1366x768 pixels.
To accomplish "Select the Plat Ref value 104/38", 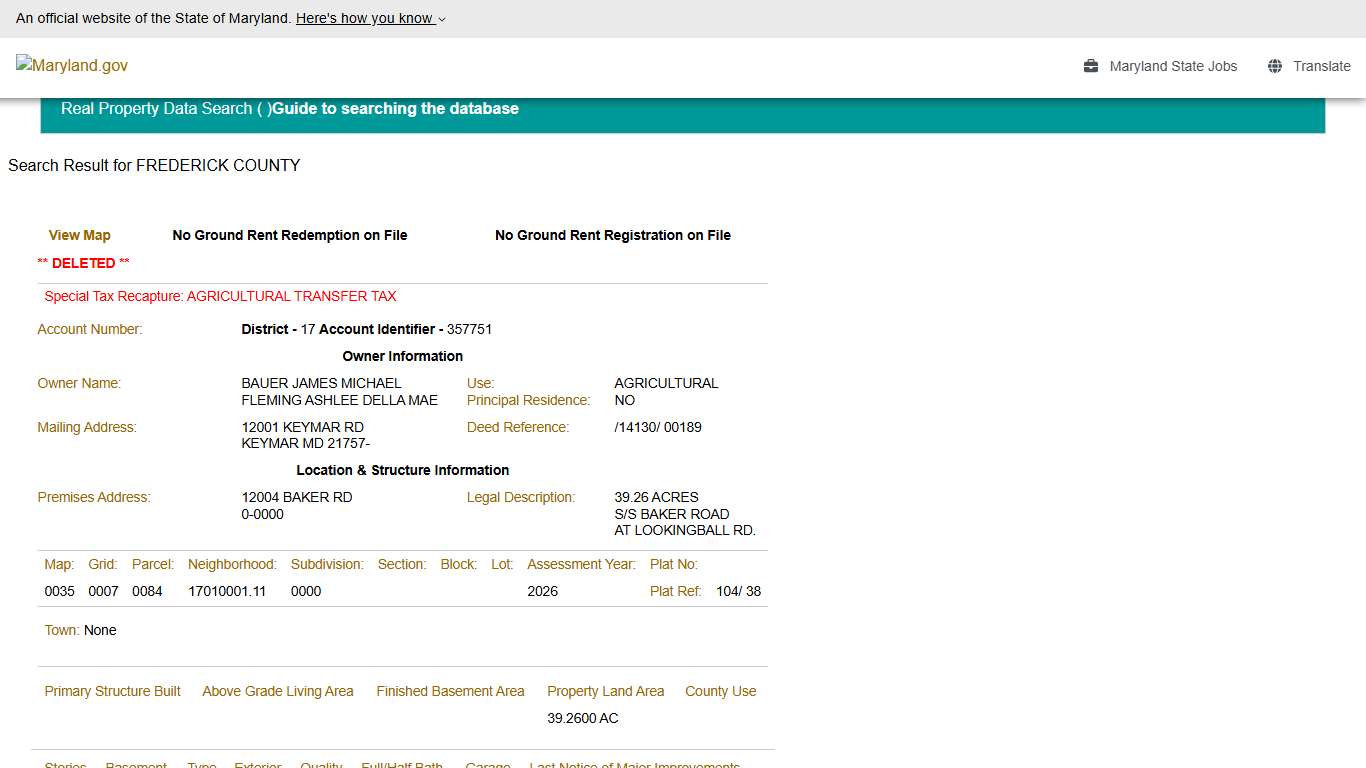I will click(x=739, y=591).
